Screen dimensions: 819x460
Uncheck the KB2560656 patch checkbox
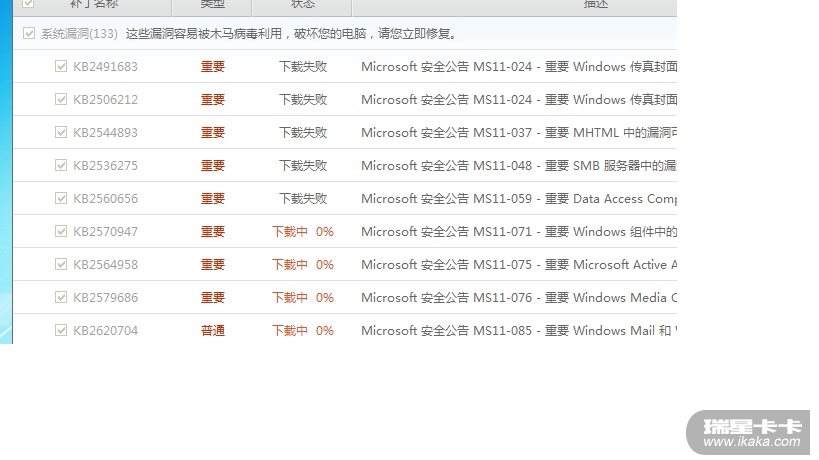point(61,198)
